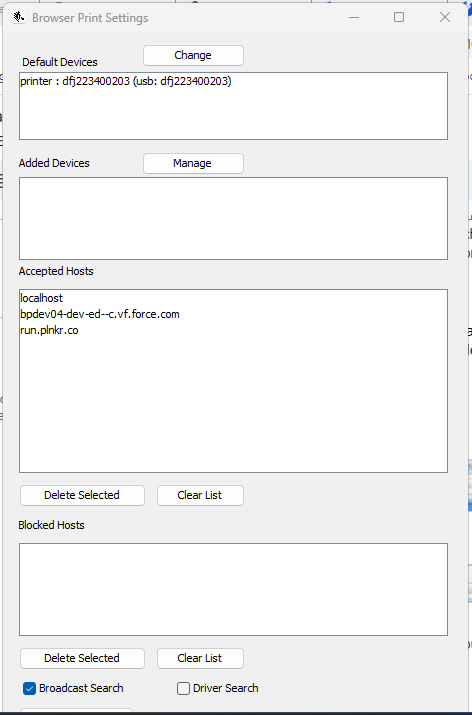This screenshot has height=715, width=472.
Task: Click Clear List under Accepted Hosts
Action: point(200,495)
